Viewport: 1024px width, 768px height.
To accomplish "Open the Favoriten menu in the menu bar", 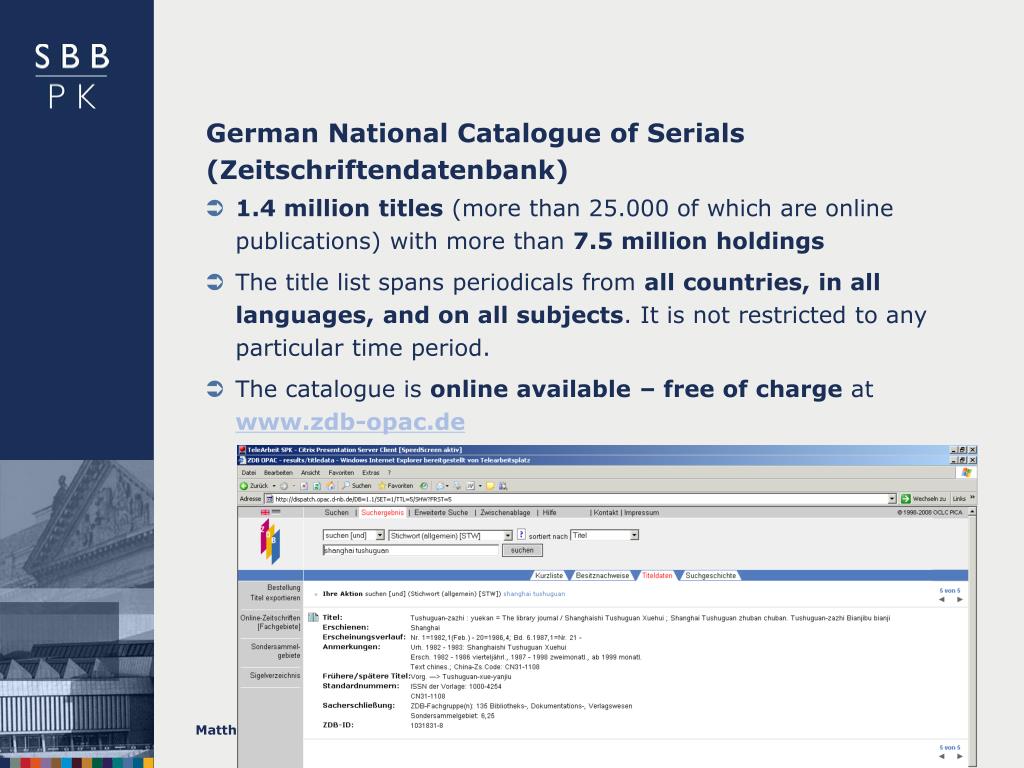I will [x=342, y=473].
